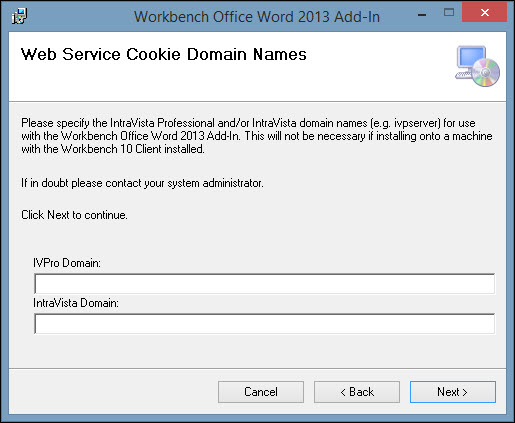Close the installer with the red X

click(x=484, y=13)
